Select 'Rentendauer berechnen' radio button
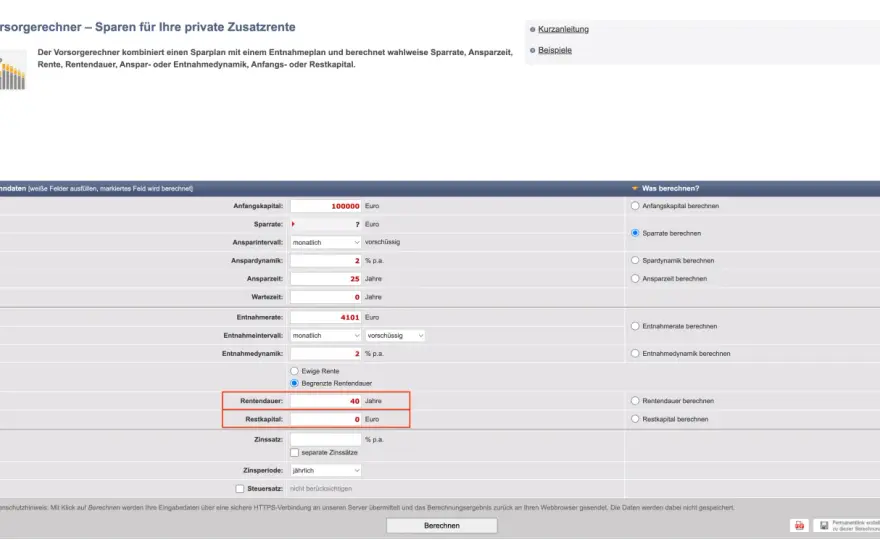 [635, 401]
